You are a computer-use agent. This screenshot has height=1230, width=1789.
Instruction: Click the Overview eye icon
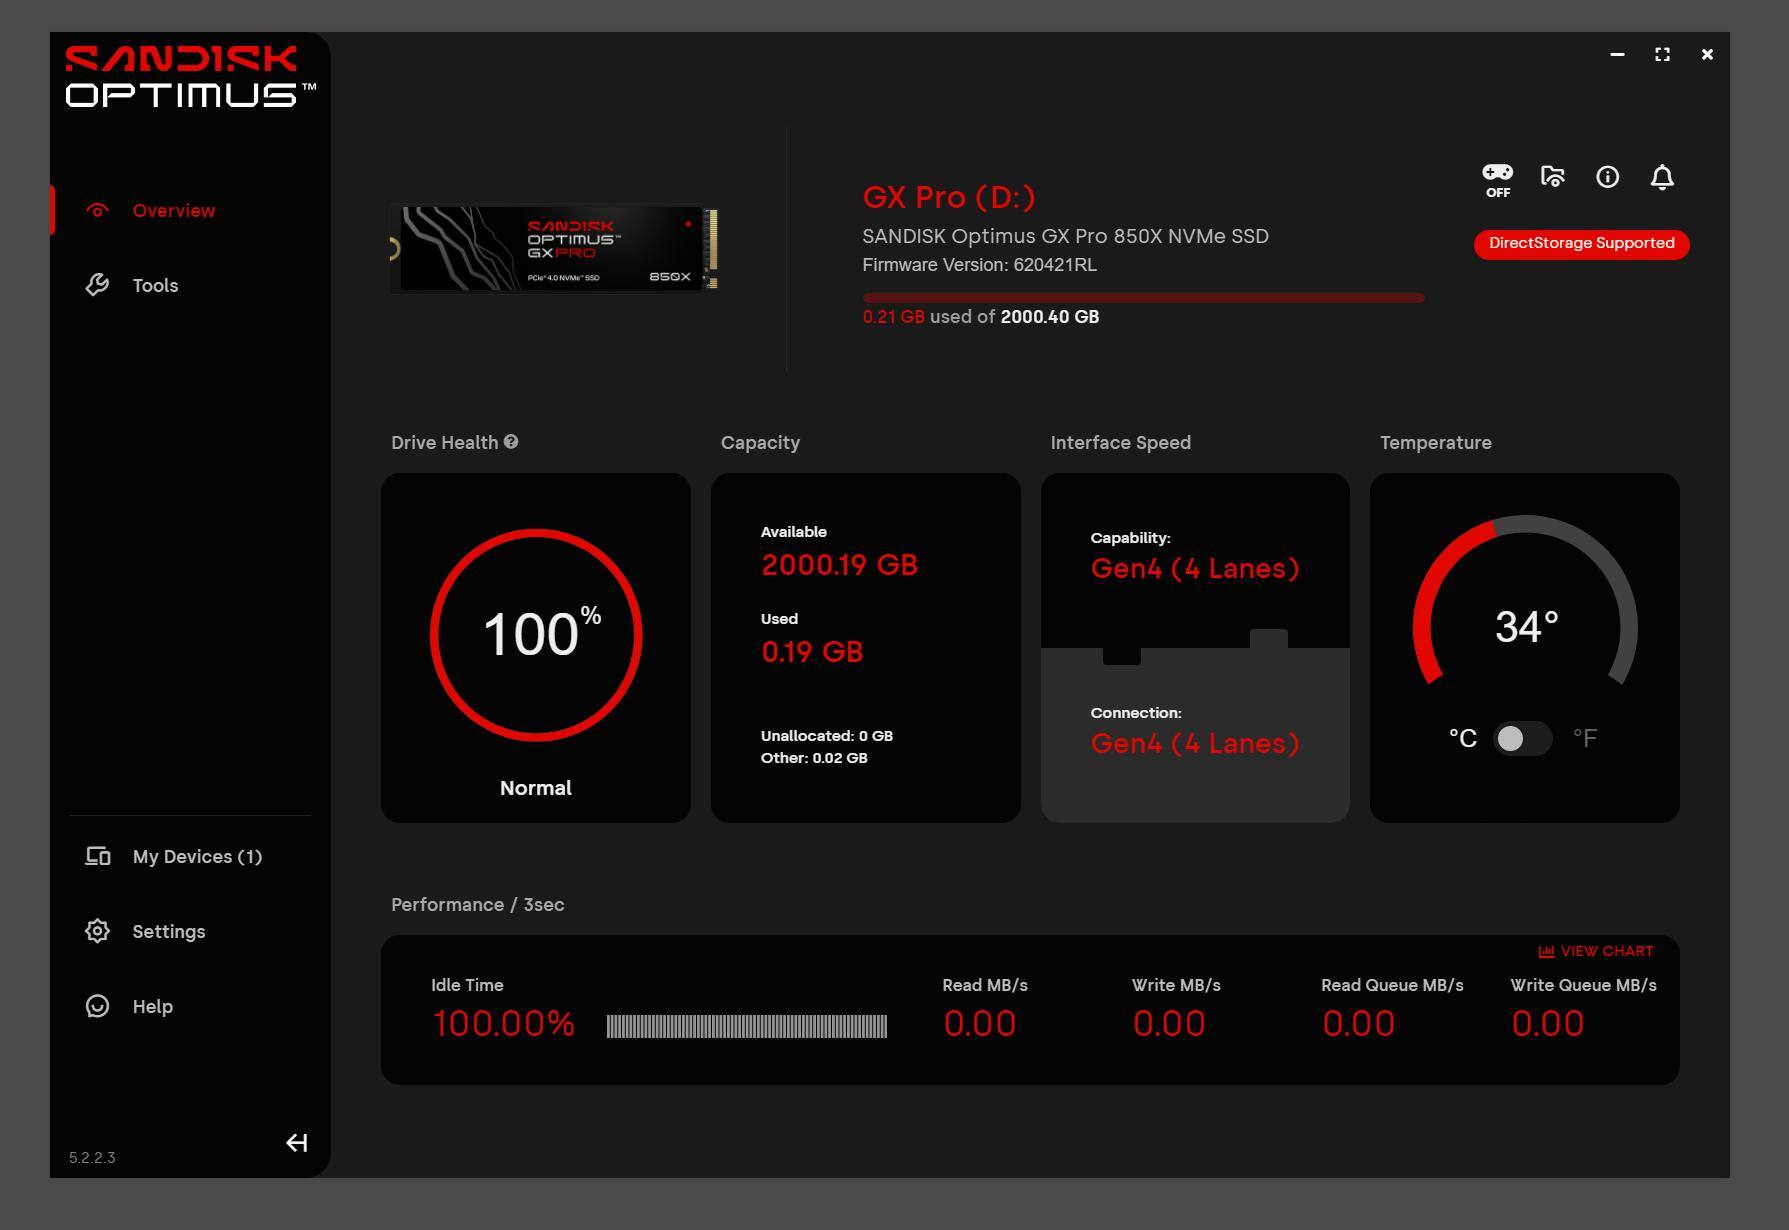pos(97,210)
